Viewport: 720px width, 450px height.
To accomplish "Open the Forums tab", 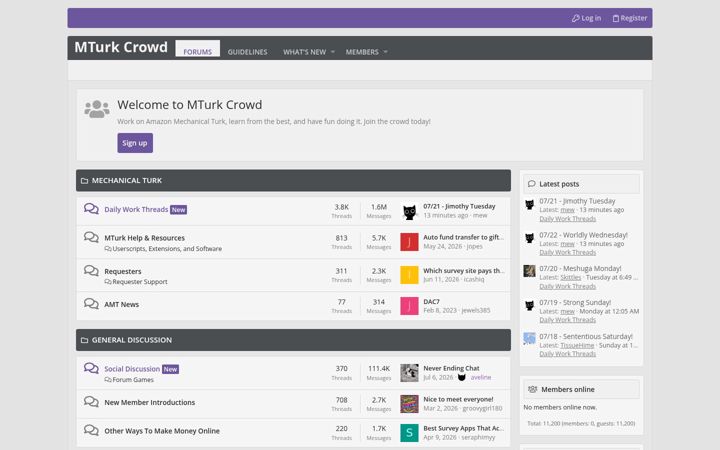I will pyautogui.click(x=197, y=49).
